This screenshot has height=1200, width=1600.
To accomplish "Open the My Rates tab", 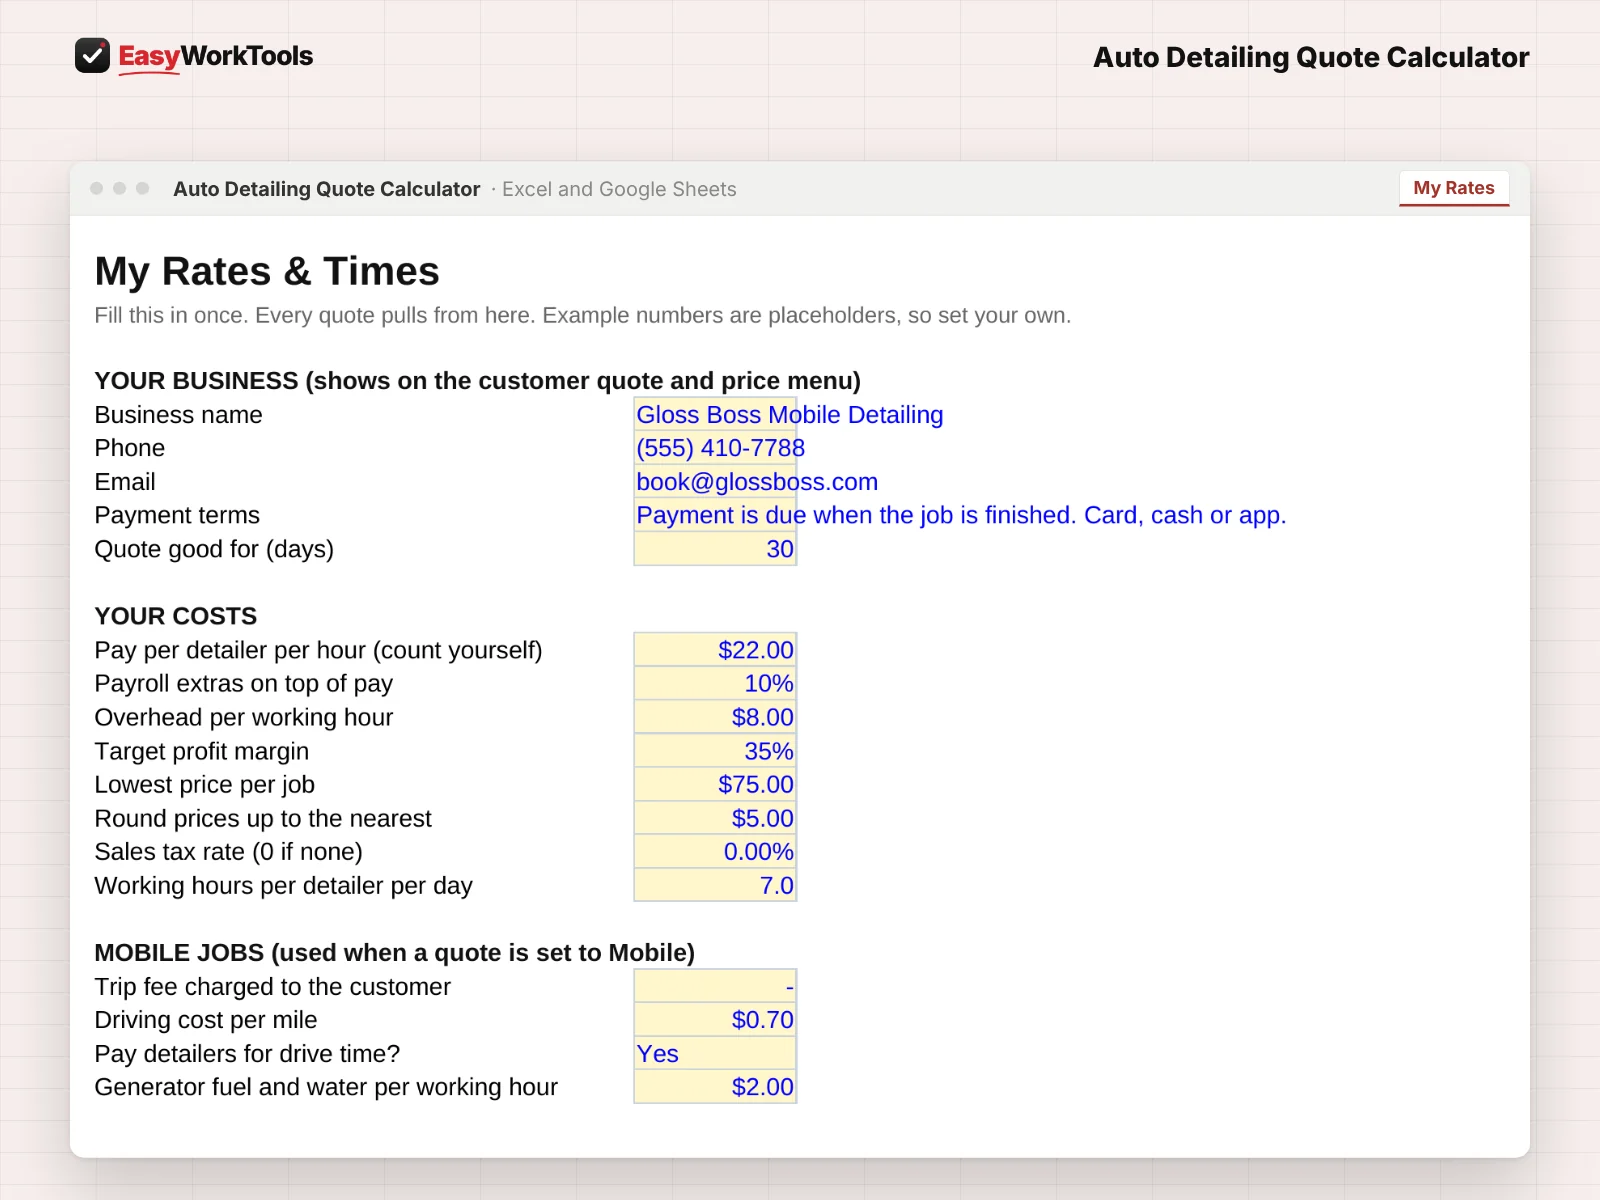I will (x=1454, y=188).
